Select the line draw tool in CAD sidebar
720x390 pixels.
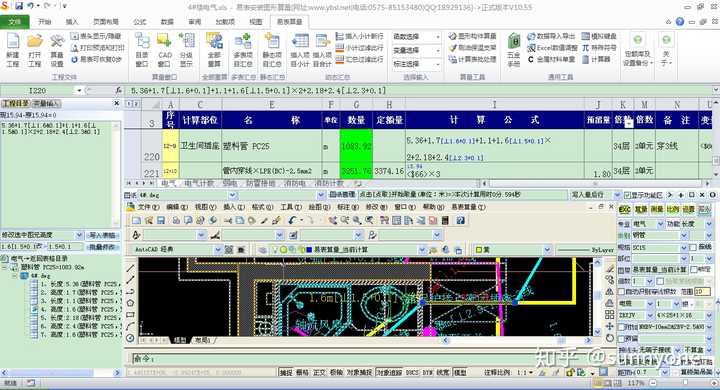[130, 268]
